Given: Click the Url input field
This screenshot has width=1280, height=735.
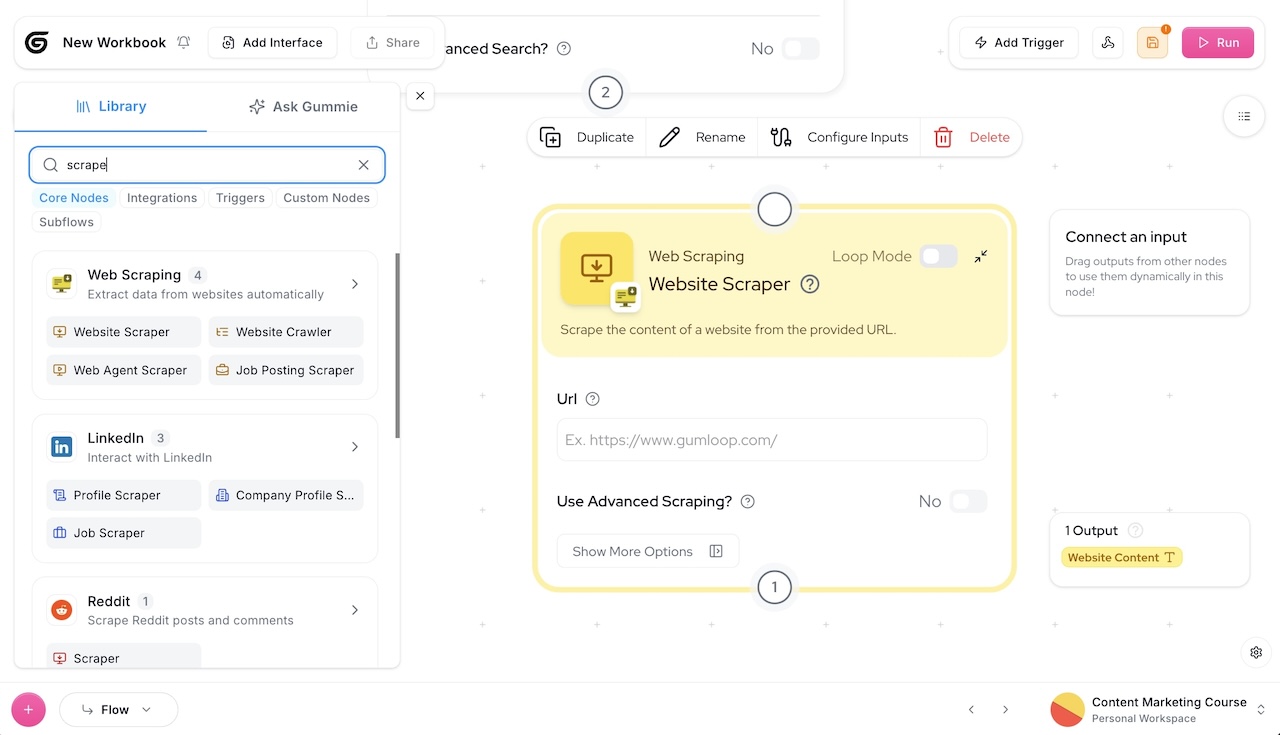Looking at the screenshot, I should (x=772, y=440).
